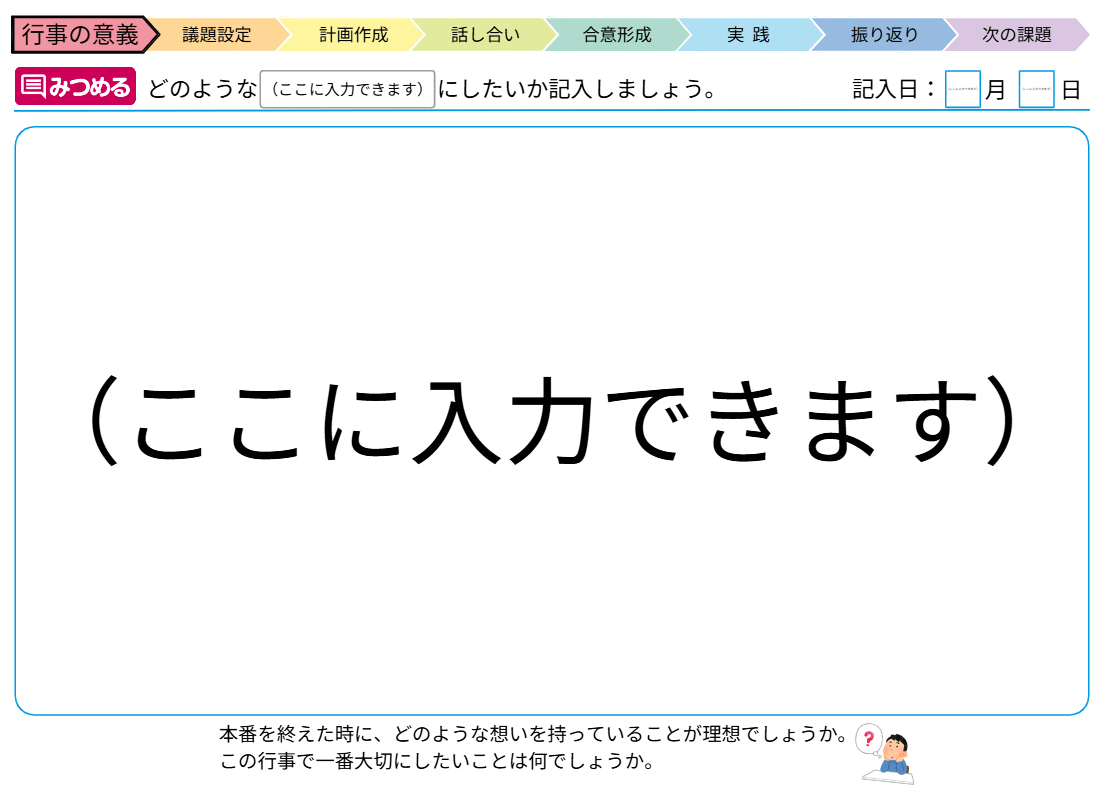The height and width of the screenshot is (792, 1106).
Task: Select the 実践 step arrow
Action: coord(748,35)
